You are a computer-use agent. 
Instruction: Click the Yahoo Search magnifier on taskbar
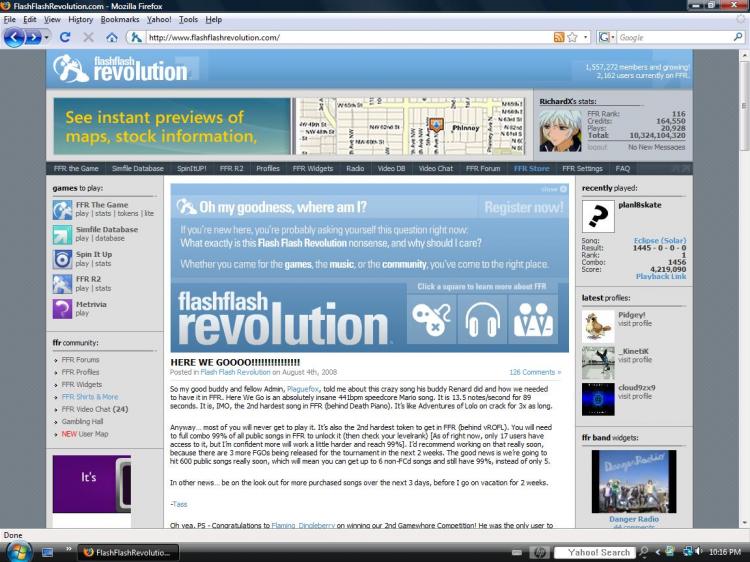pyautogui.click(x=644, y=552)
